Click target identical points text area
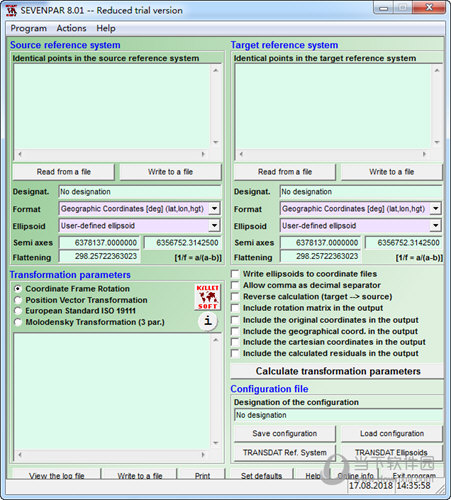 [333, 106]
